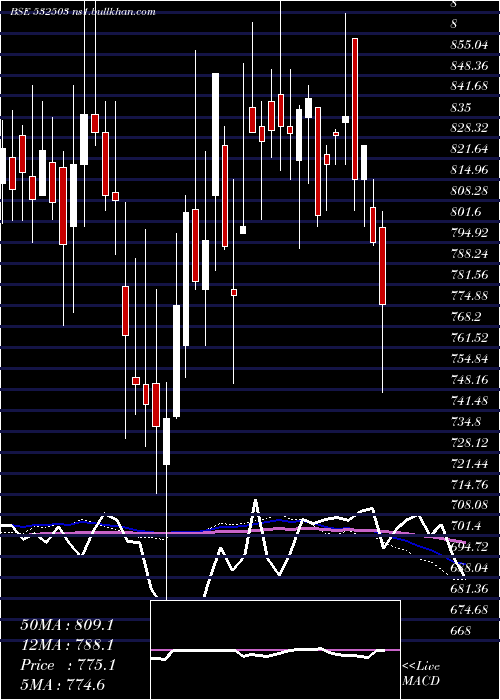Click the Price : 775.1 readout
The height and width of the screenshot is (700, 500).
pyautogui.click(x=68, y=665)
